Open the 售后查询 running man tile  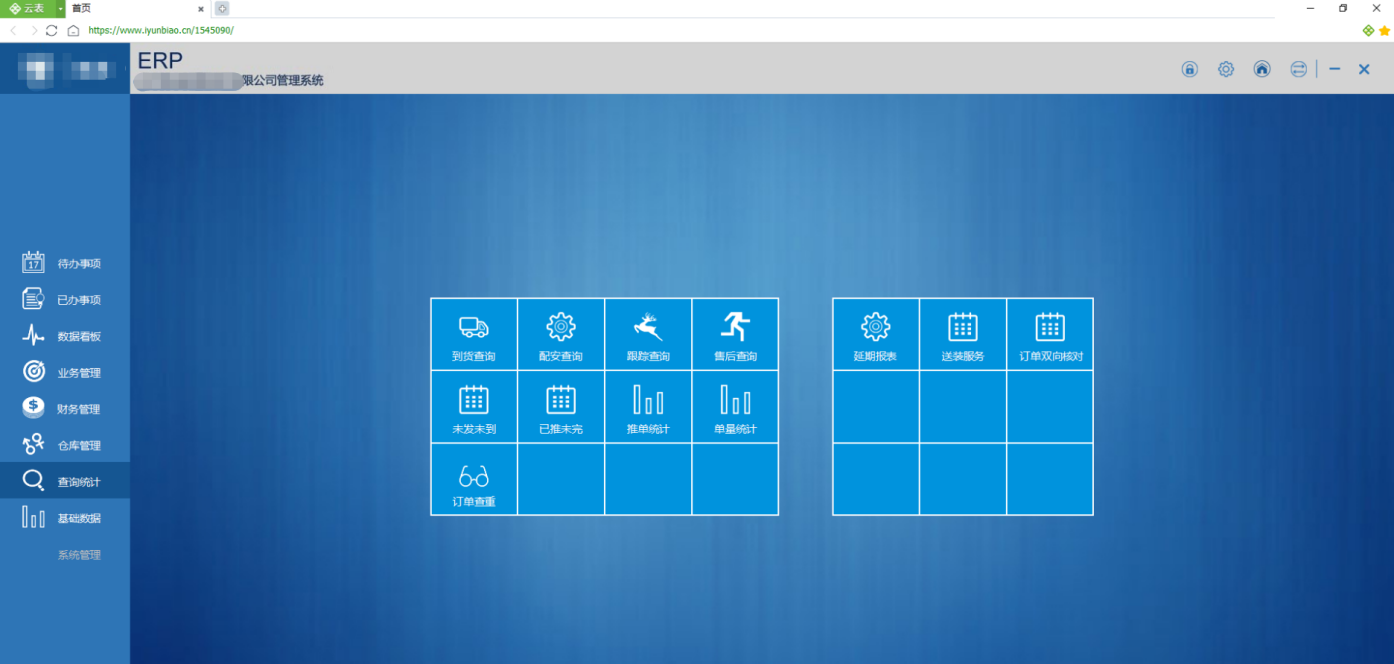(x=735, y=334)
